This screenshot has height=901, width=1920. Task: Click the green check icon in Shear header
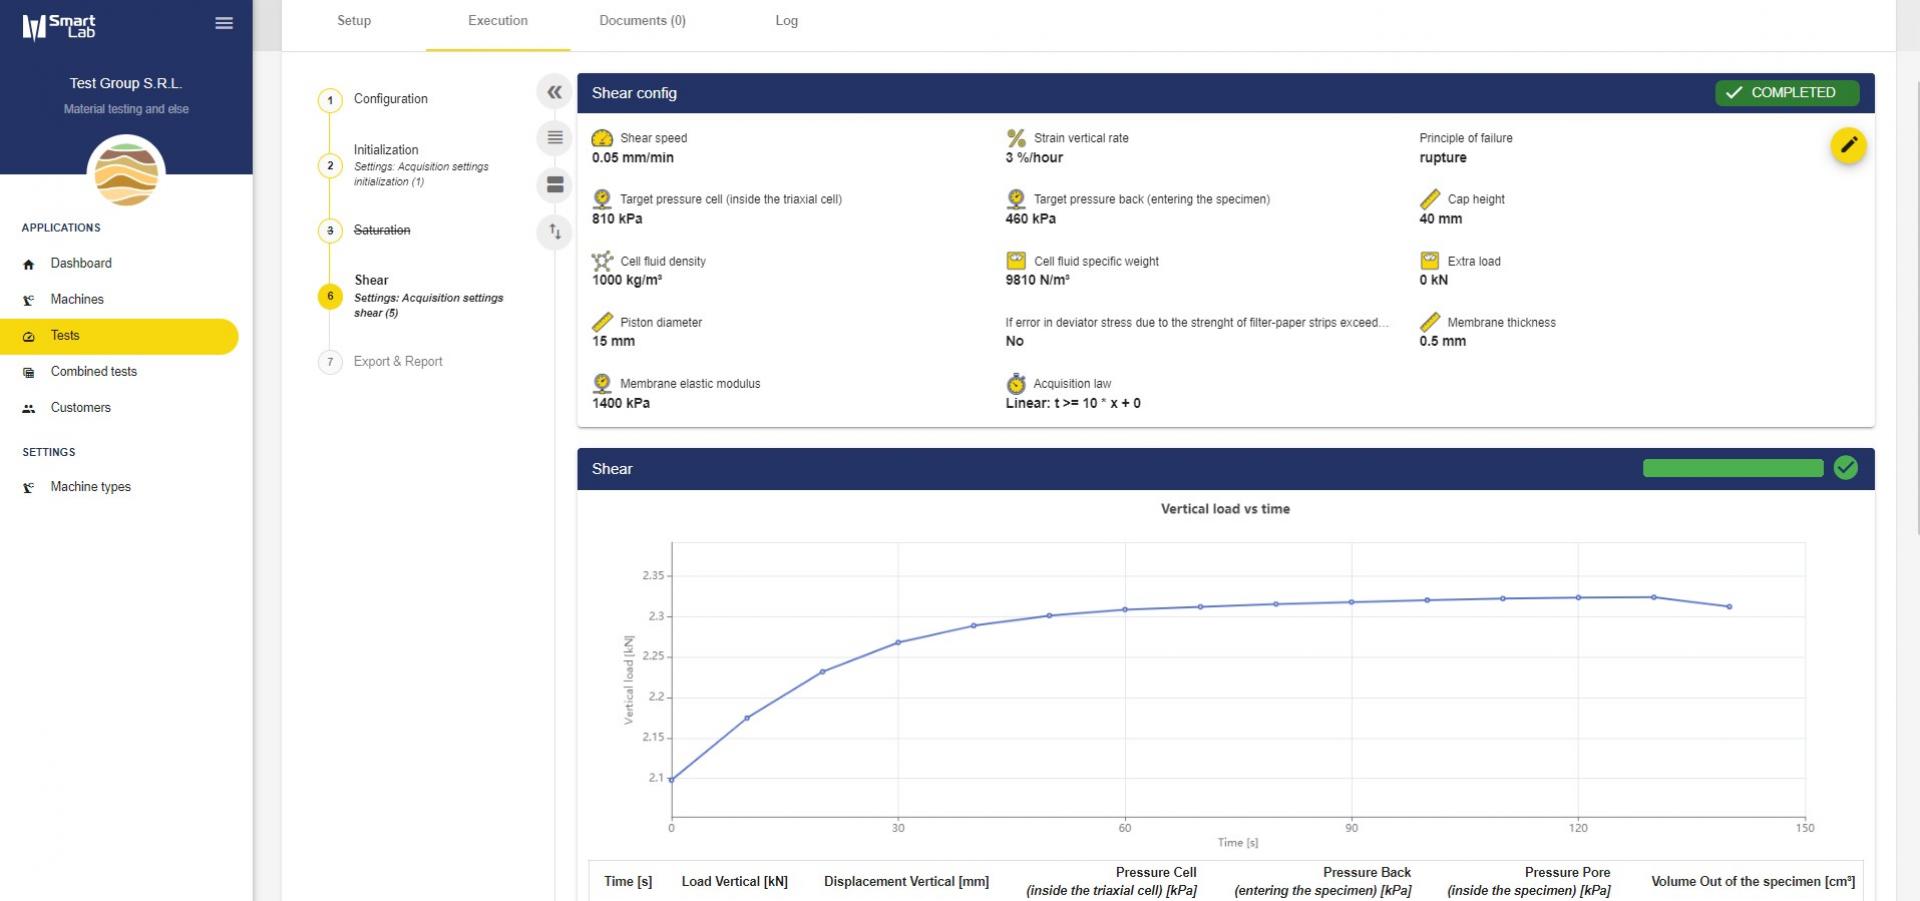1845,468
